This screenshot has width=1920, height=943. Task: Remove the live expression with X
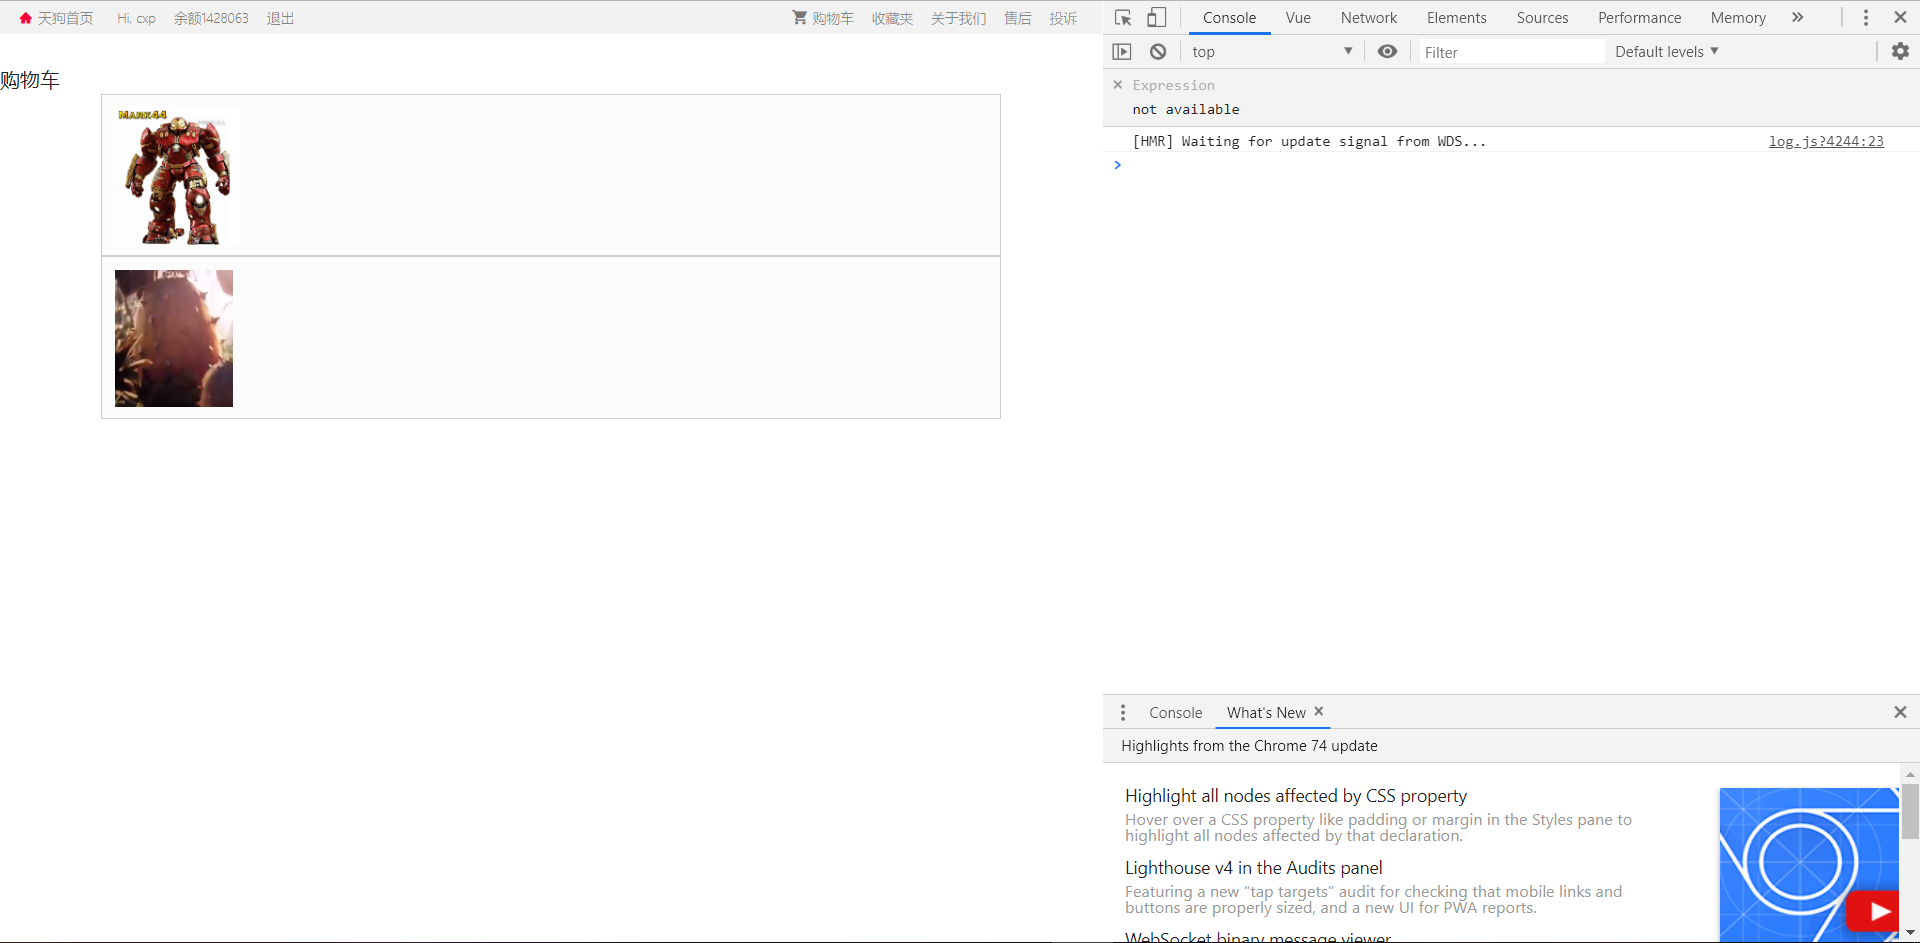click(1118, 85)
